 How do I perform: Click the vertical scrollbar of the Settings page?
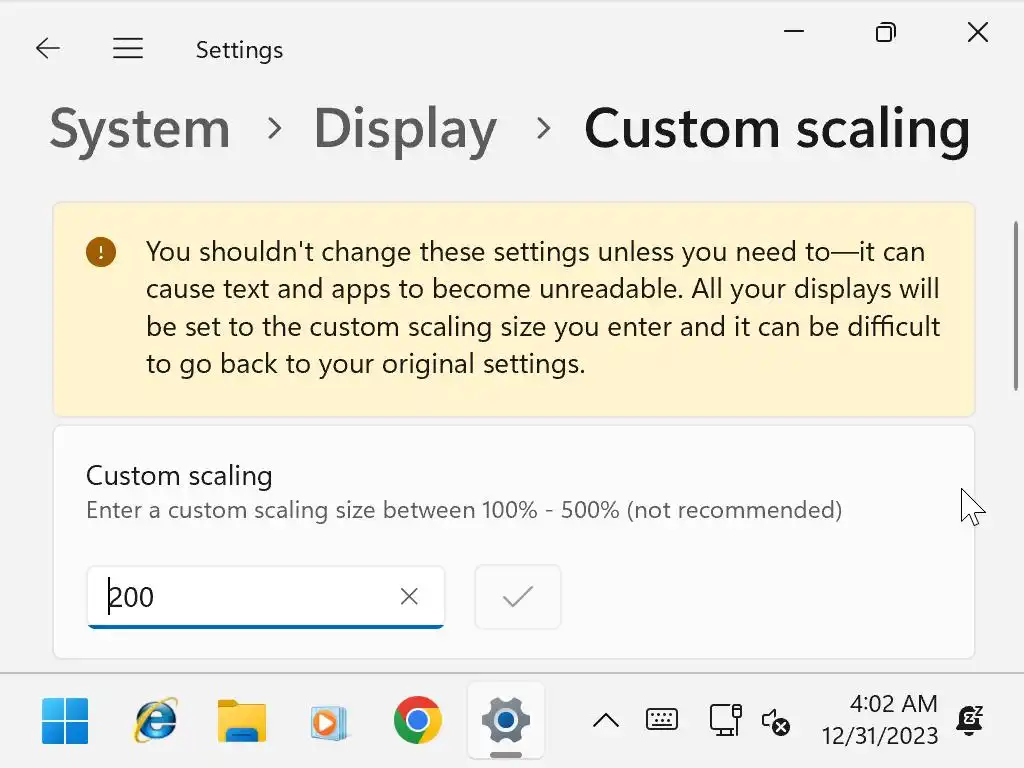(1017, 305)
